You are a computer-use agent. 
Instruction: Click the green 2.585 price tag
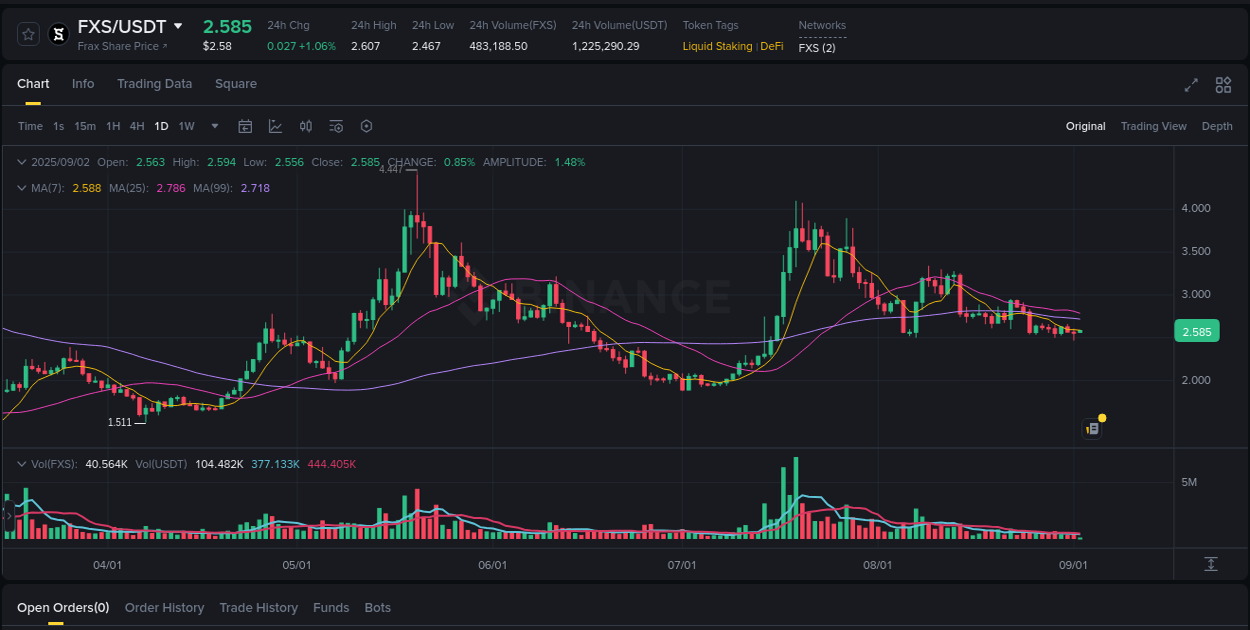tap(1196, 331)
